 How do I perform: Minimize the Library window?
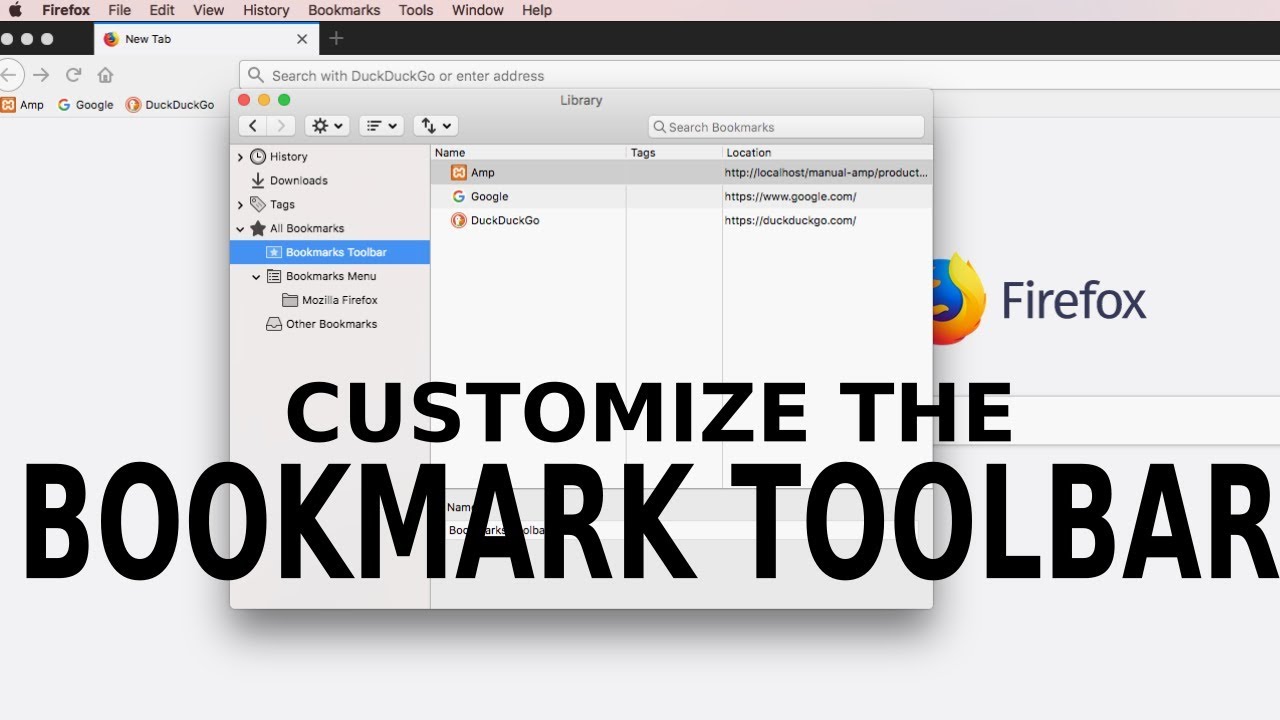click(264, 100)
